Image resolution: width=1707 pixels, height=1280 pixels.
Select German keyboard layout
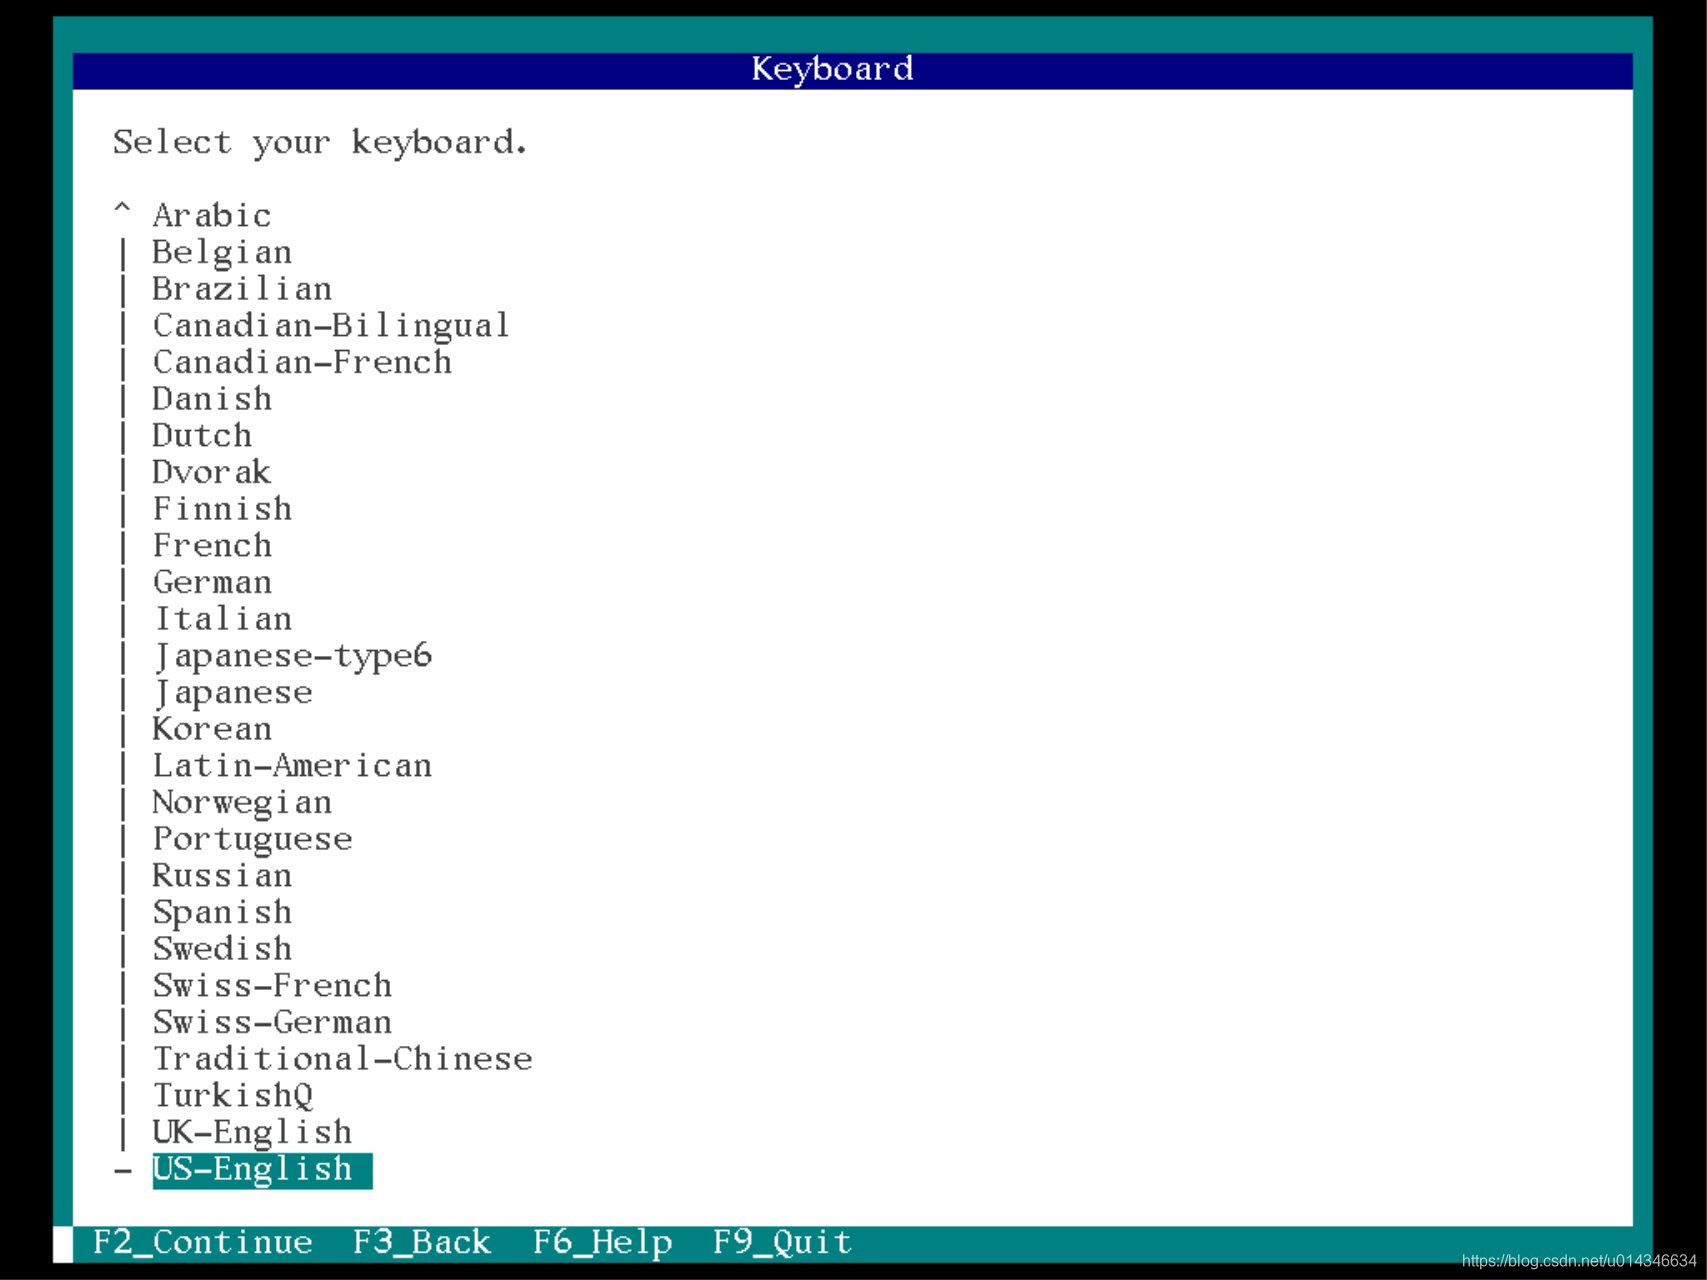coord(212,582)
